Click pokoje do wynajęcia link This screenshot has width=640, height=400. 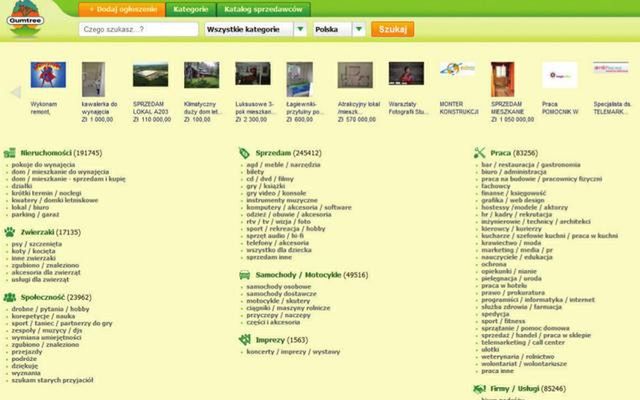[x=43, y=165]
